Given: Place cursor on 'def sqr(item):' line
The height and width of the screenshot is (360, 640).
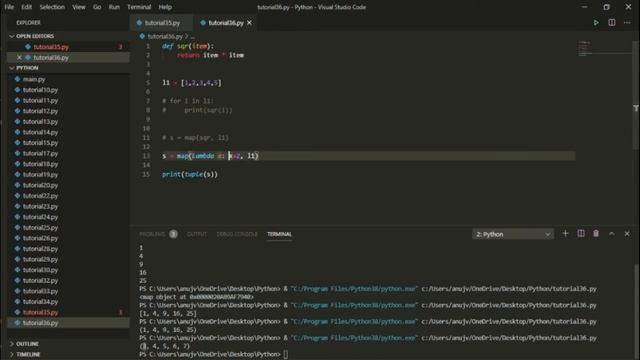Looking at the screenshot, I should (x=188, y=46).
